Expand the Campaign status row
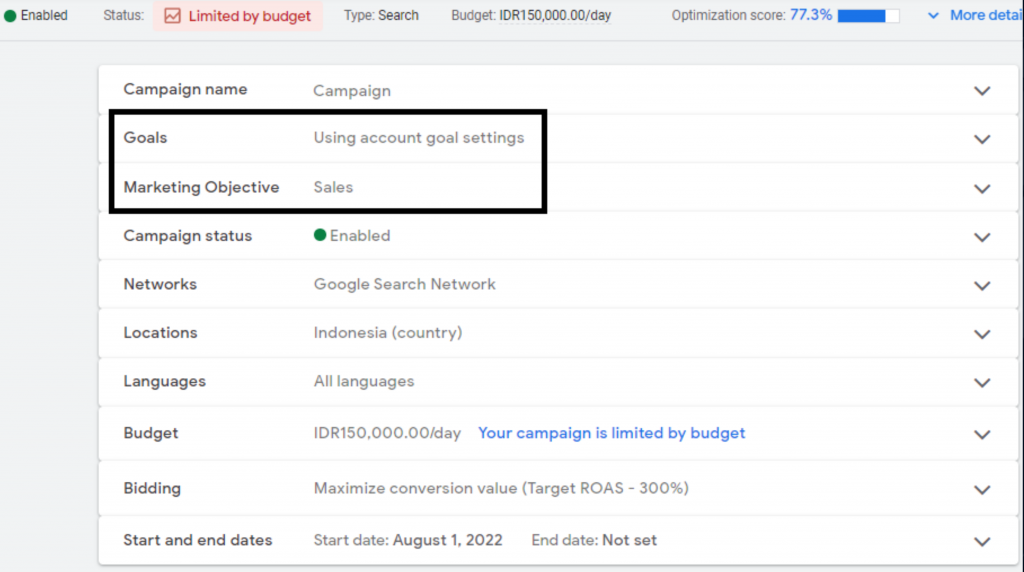Screen dimensions: 1024x572 tap(982, 237)
